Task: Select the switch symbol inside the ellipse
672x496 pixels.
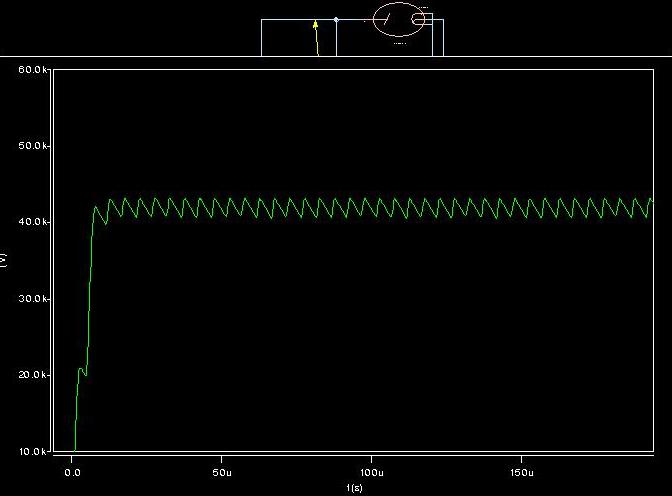Action: 385,19
